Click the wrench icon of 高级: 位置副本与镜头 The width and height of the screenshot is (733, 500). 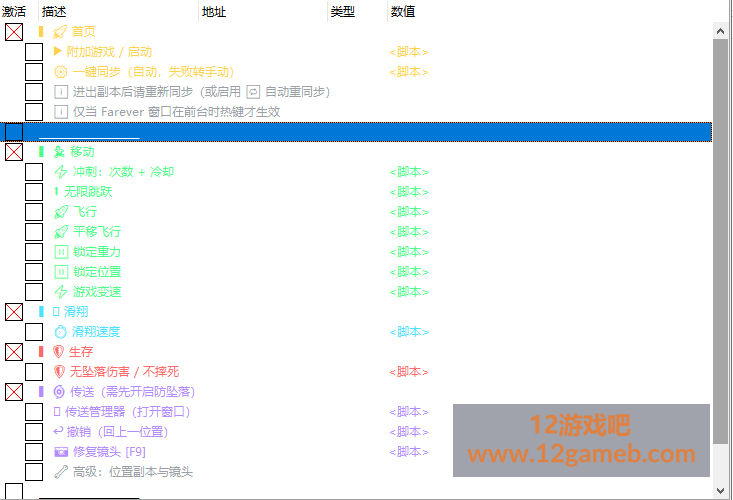tap(61, 472)
